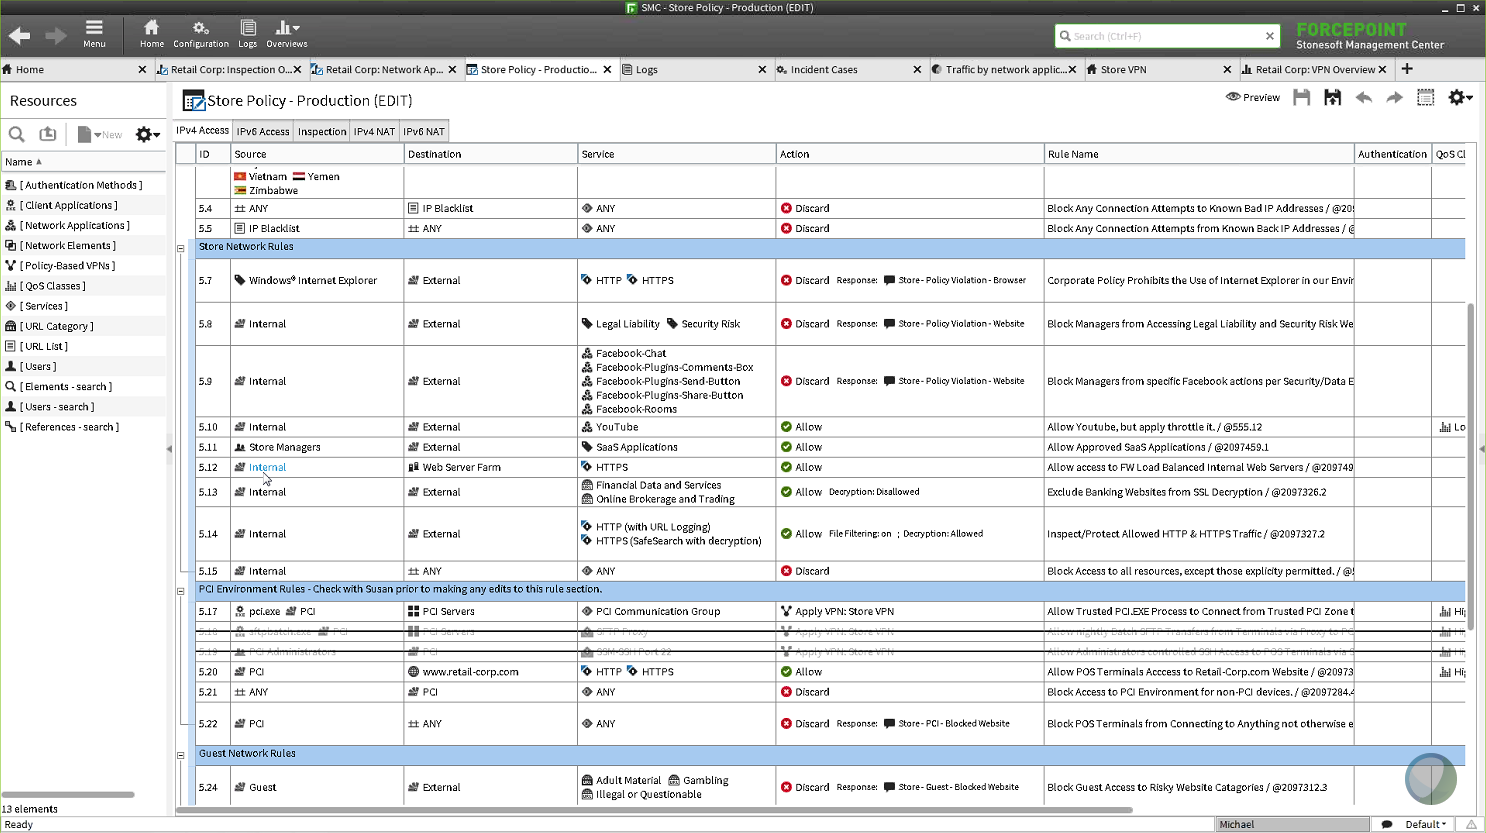Screen dimensions: 1486x833
Task: Close the Store Policy - Production tab
Action: [607, 70]
